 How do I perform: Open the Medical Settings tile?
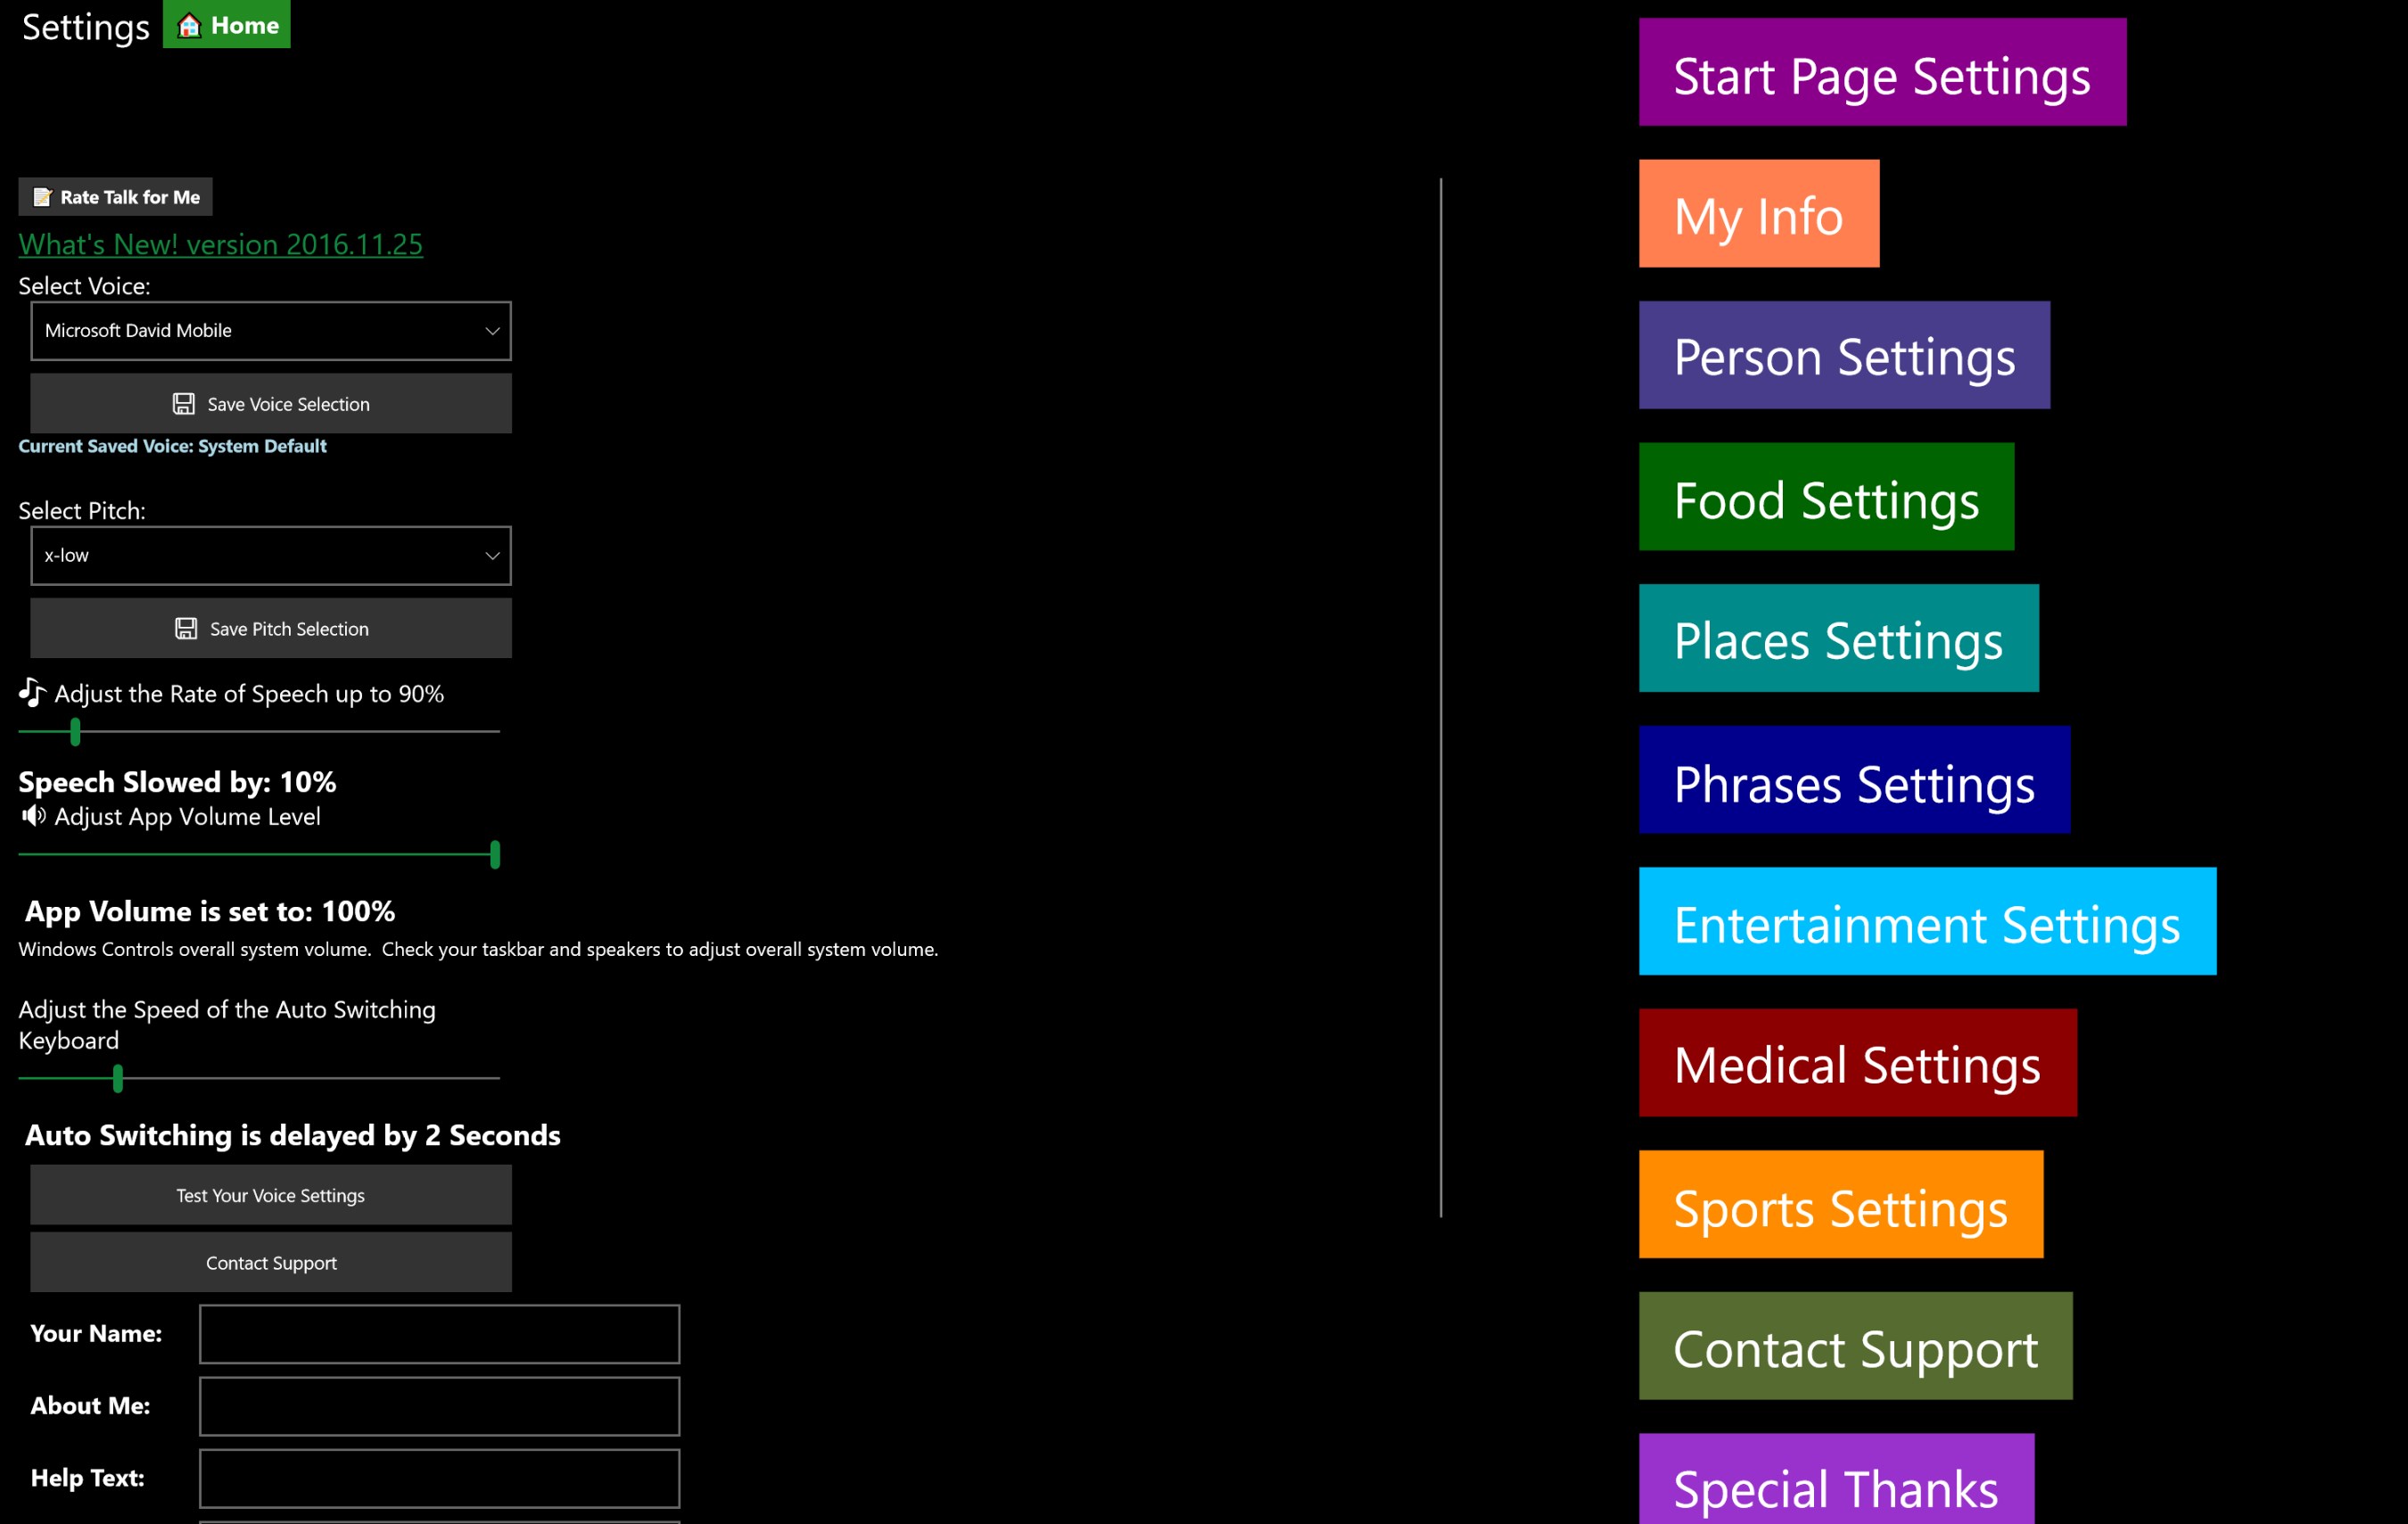1857,1062
